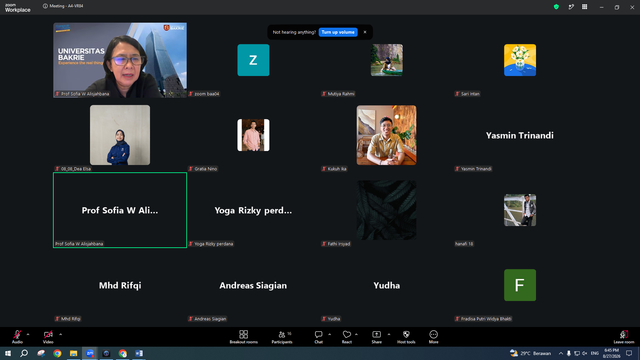
Task: Show hidden system tray icons
Action: 561,353
